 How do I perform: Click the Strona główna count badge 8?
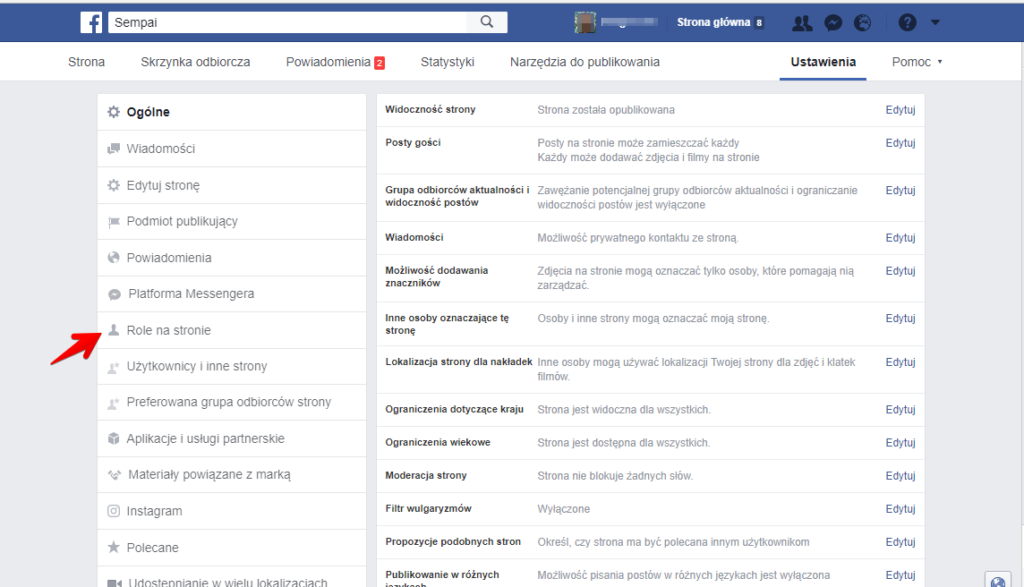[759, 23]
